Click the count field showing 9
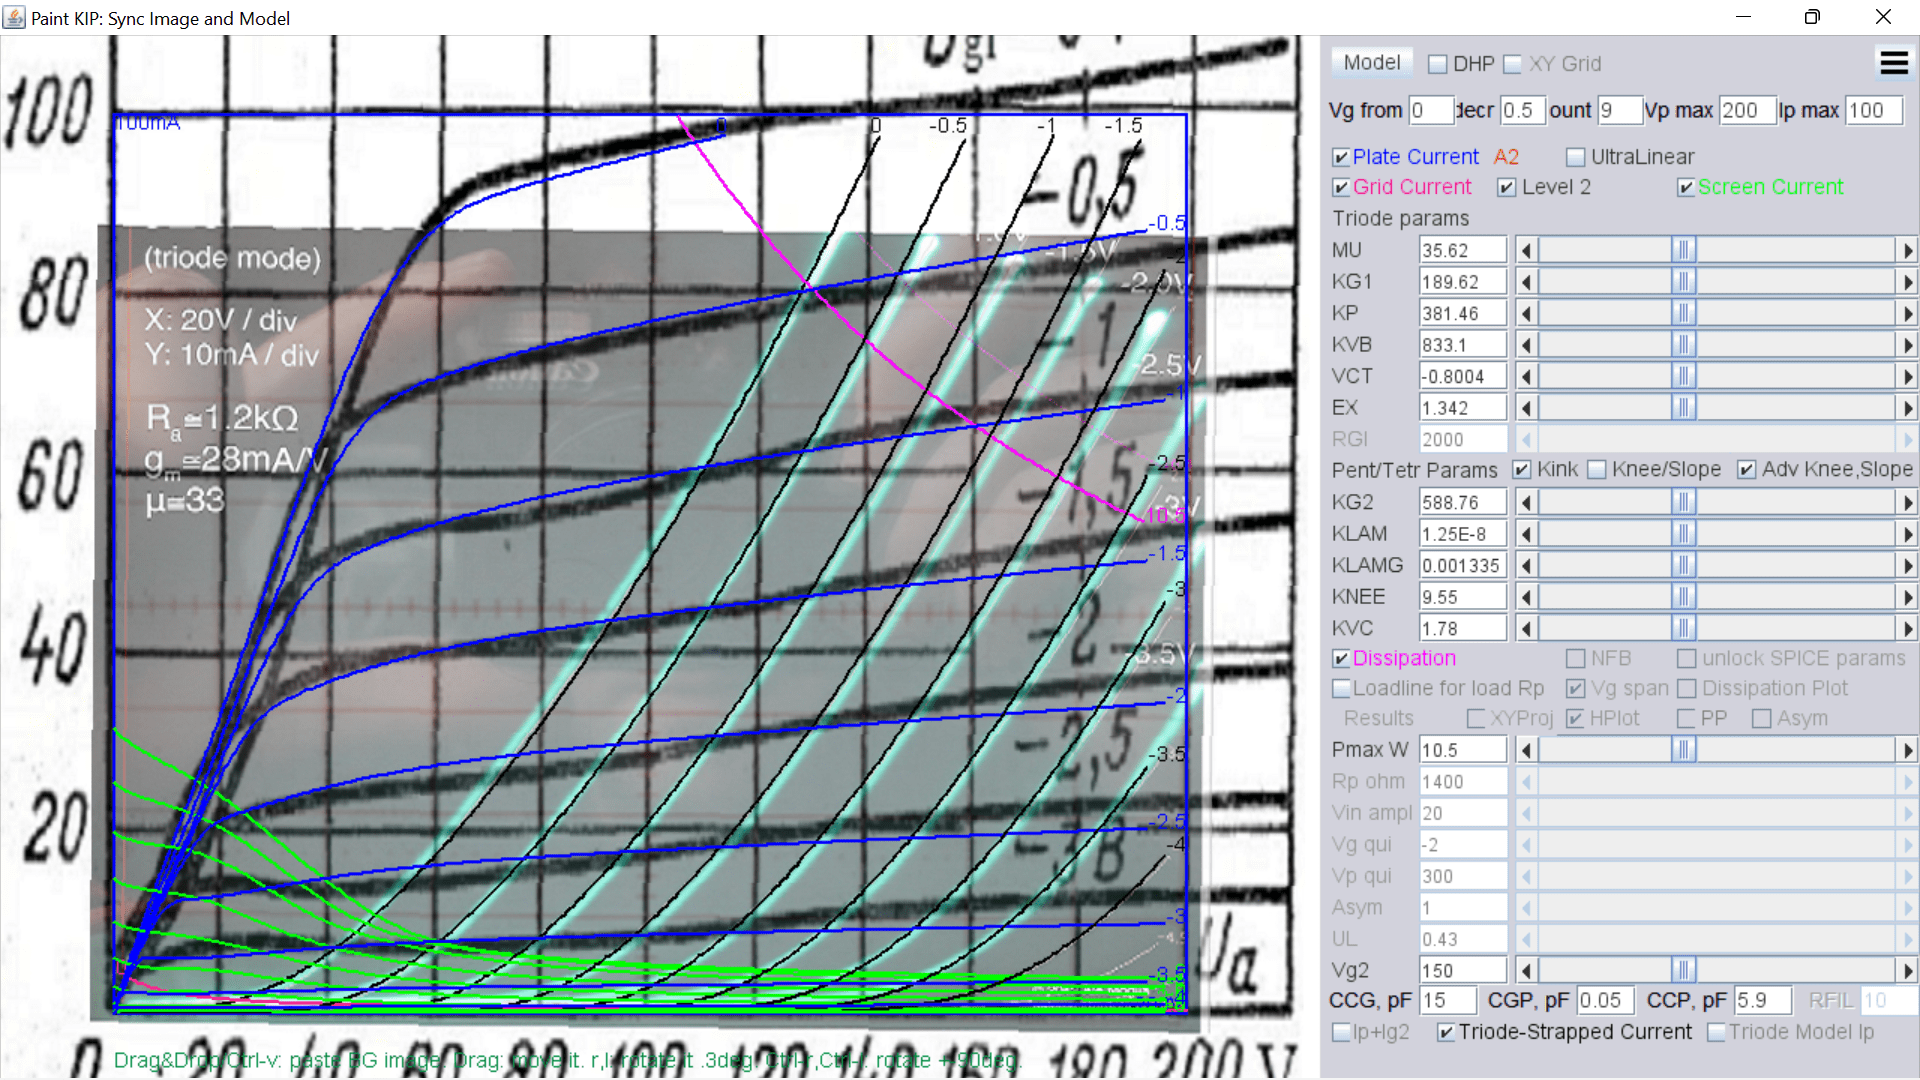Viewport: 1920px width, 1080px height. pos(1620,110)
